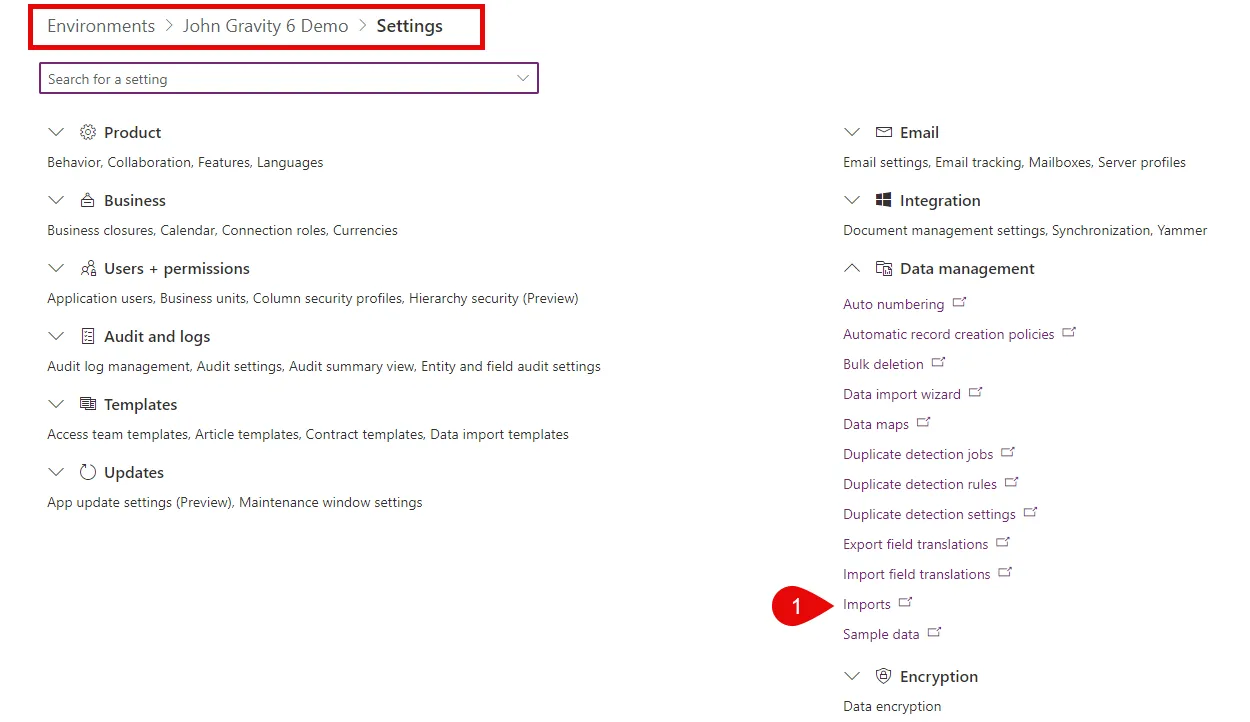Click the external-link icon beside Data maps

tap(924, 422)
